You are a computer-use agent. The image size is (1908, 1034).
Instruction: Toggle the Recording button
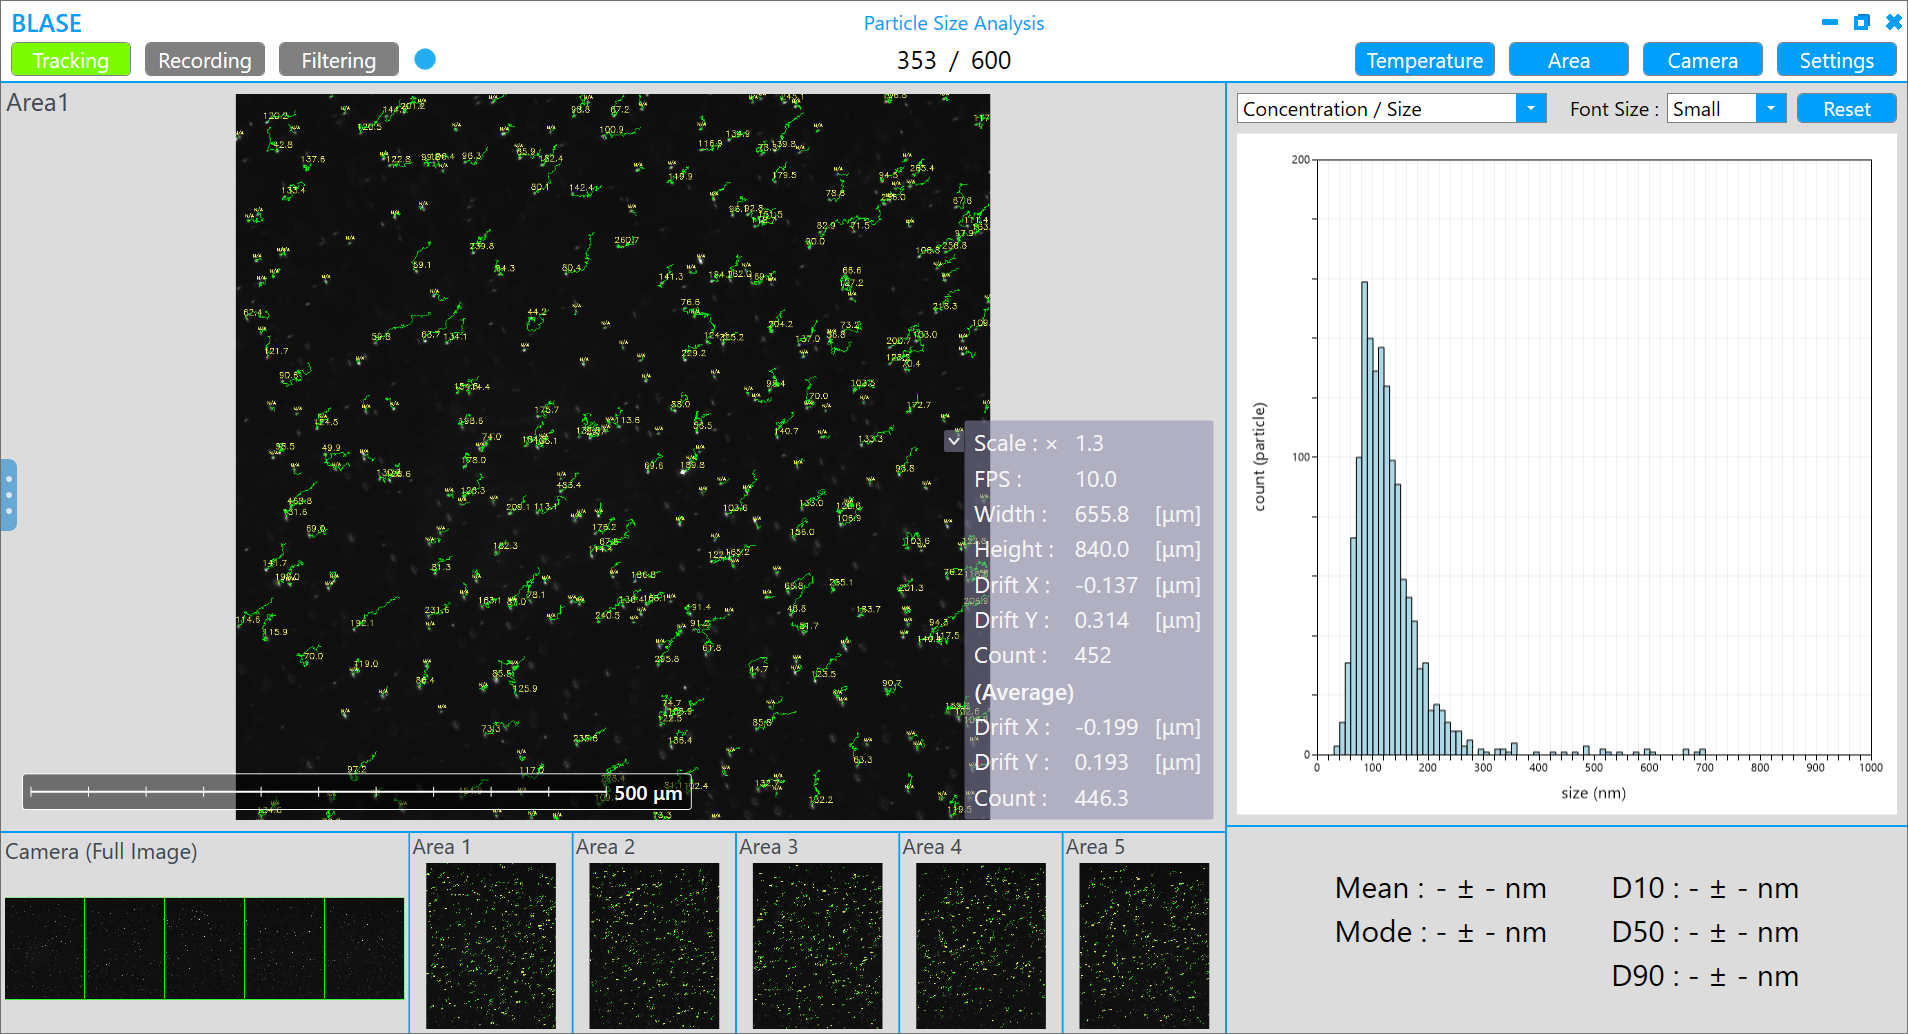click(x=205, y=60)
